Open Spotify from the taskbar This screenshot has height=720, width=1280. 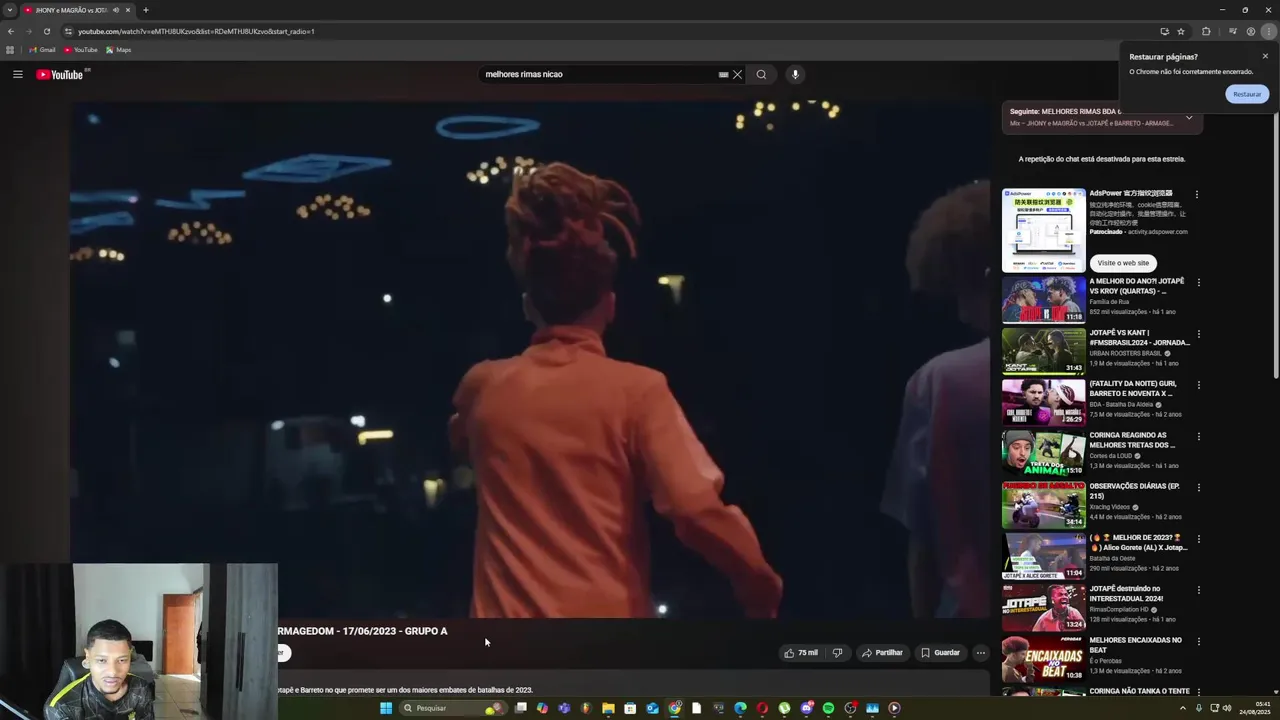point(828,708)
